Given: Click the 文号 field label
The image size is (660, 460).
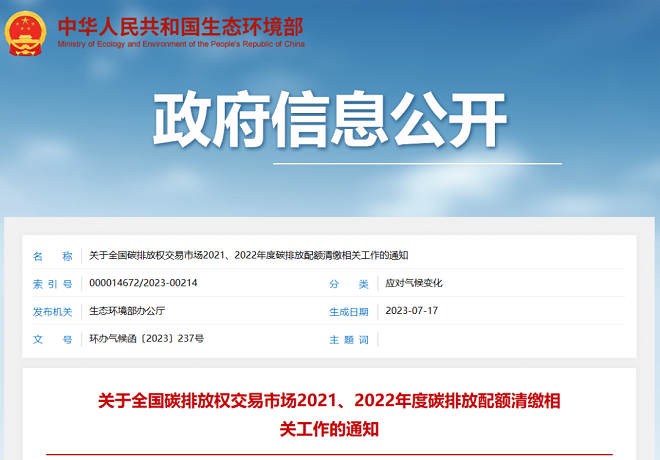Looking at the screenshot, I should pos(52,339).
